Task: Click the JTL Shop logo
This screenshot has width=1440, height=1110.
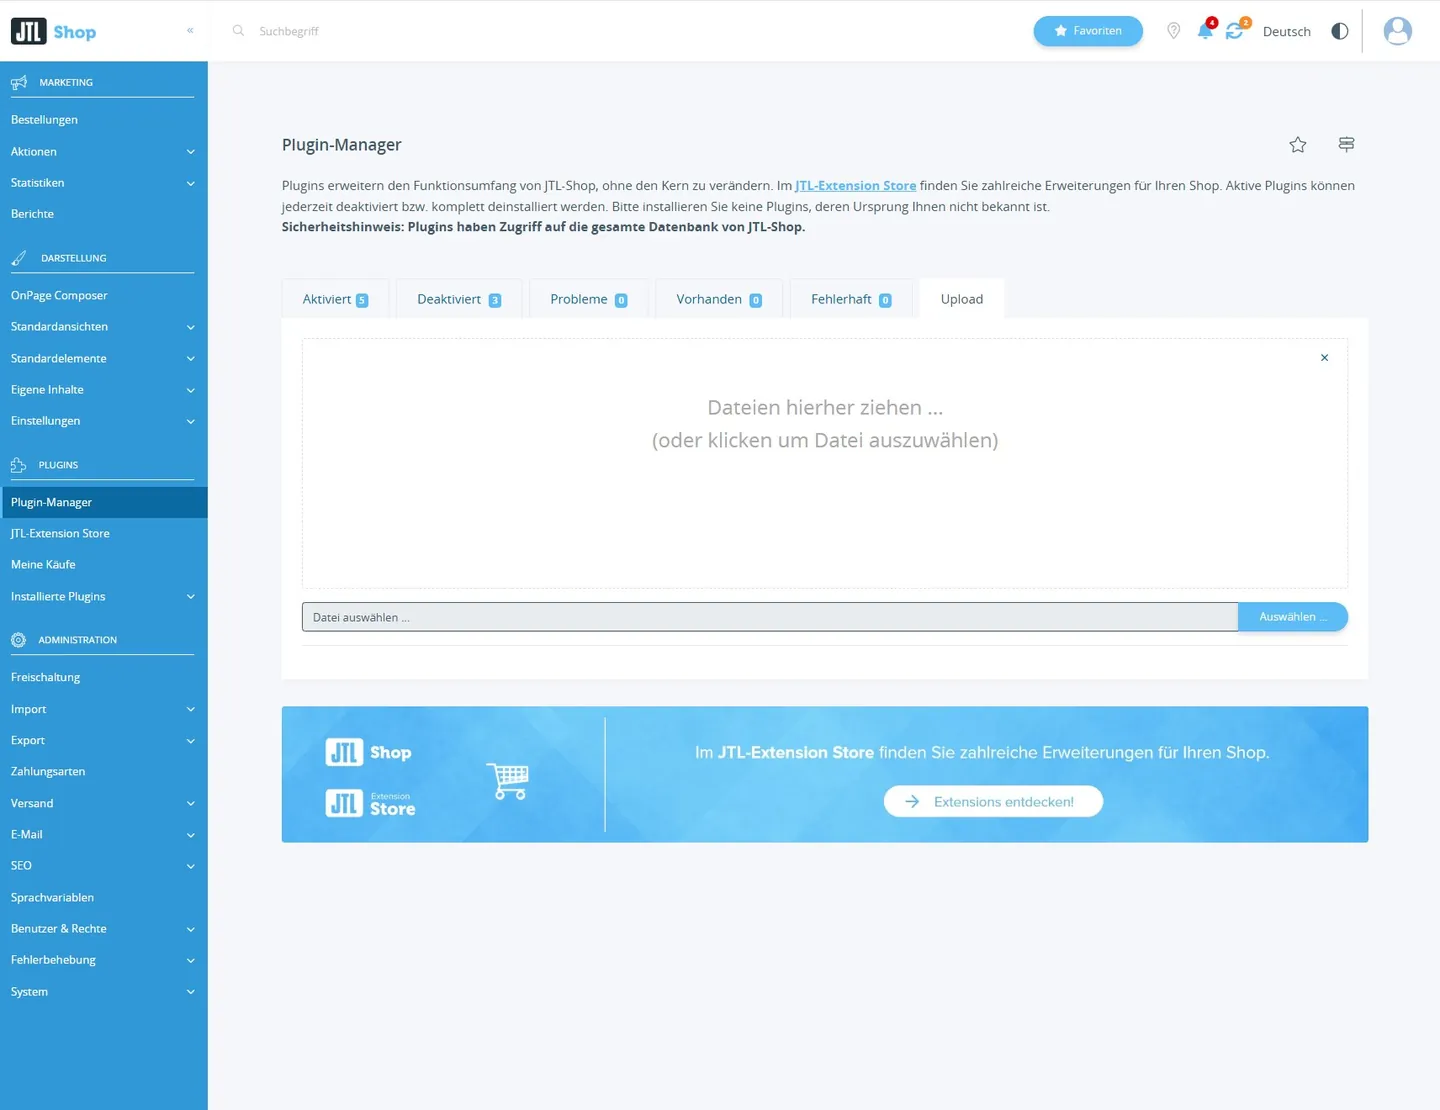Action: click(54, 32)
